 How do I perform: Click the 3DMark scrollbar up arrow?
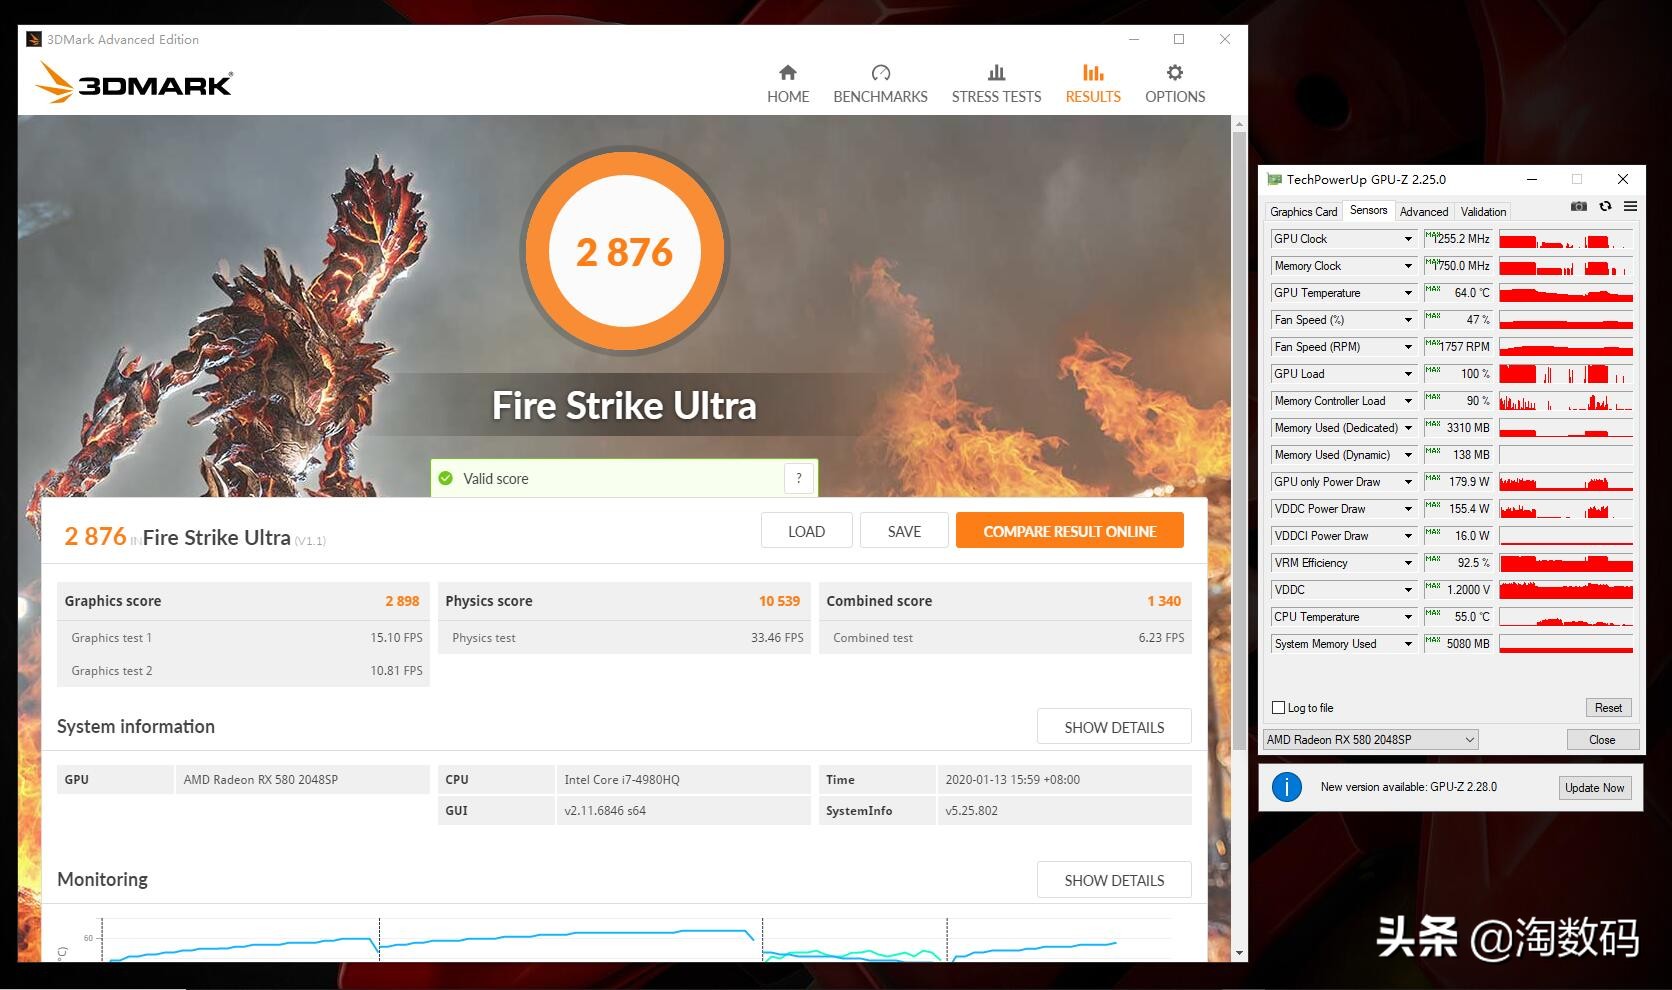[x=1240, y=125]
